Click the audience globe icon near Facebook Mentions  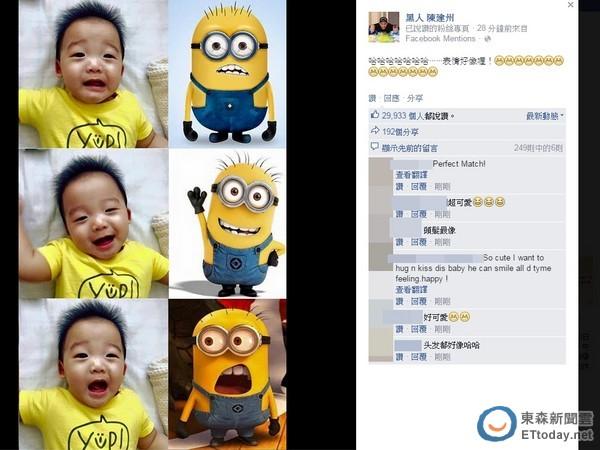pos(488,39)
